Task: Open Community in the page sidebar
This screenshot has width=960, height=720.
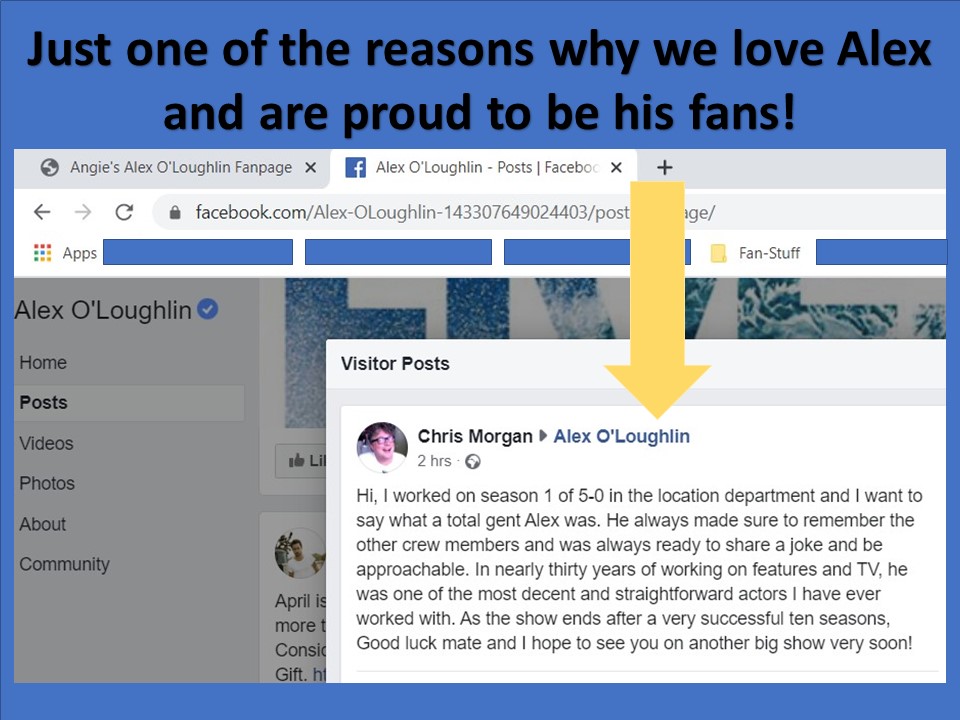Action: tap(64, 564)
